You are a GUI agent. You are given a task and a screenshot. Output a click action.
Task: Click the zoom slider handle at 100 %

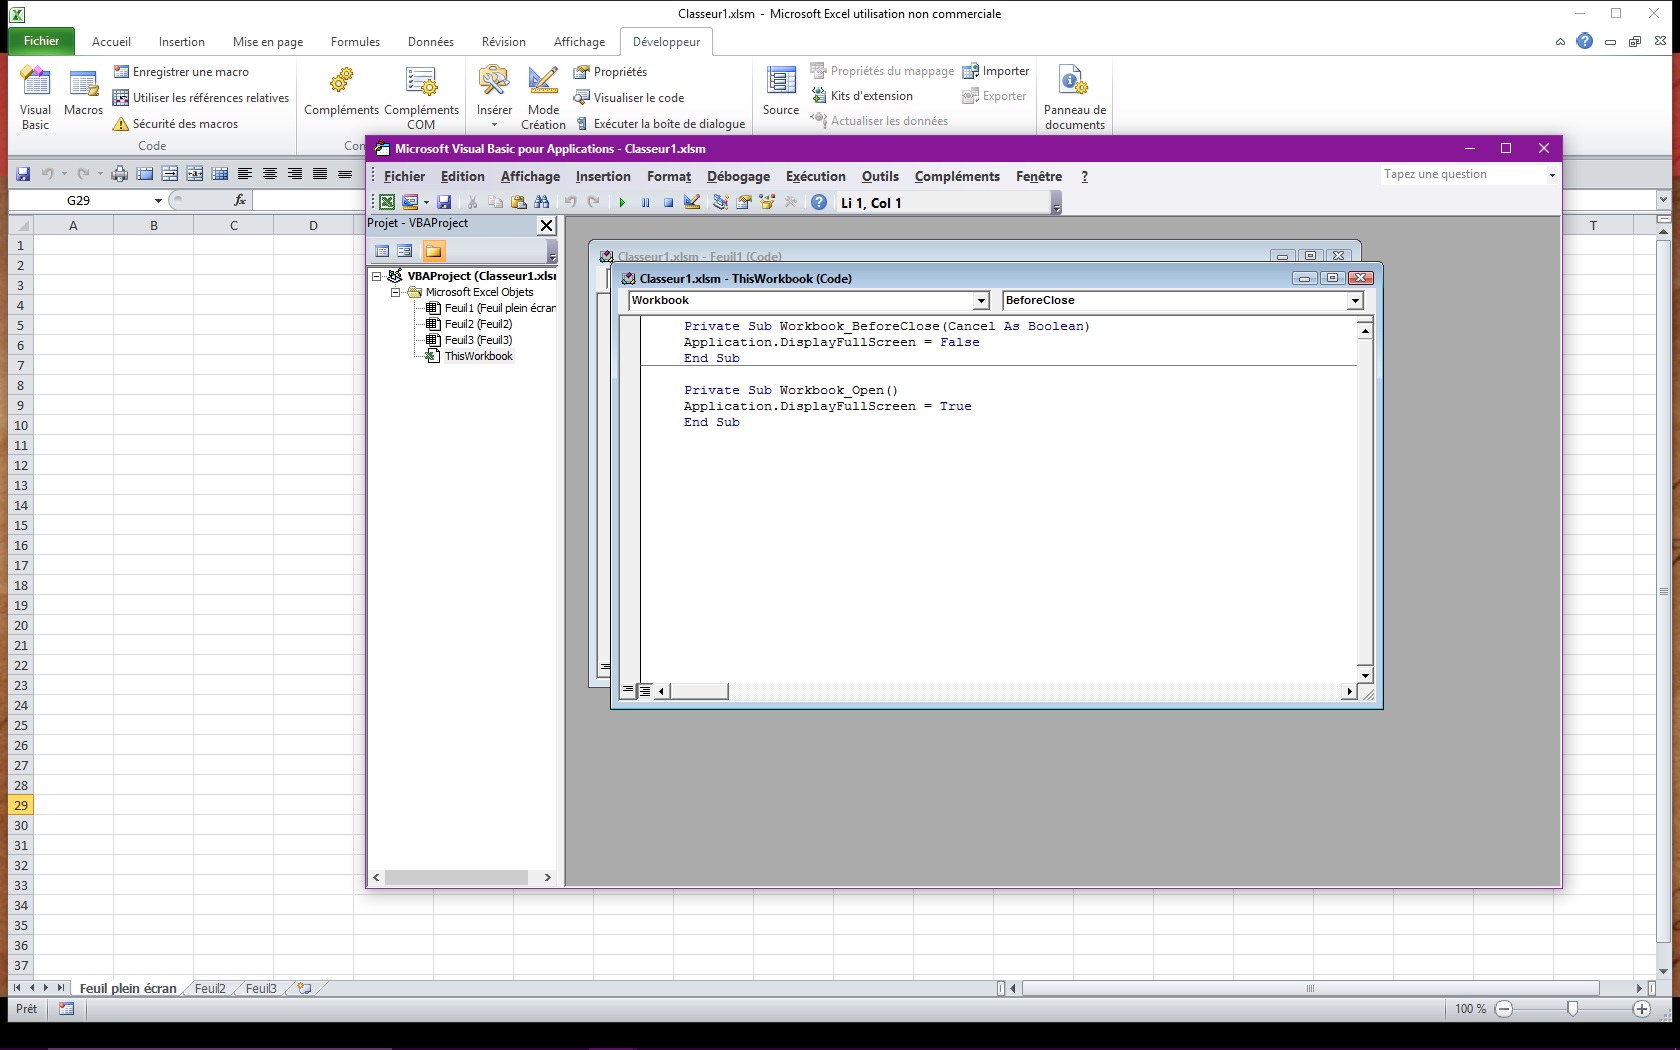[x=1572, y=1009]
